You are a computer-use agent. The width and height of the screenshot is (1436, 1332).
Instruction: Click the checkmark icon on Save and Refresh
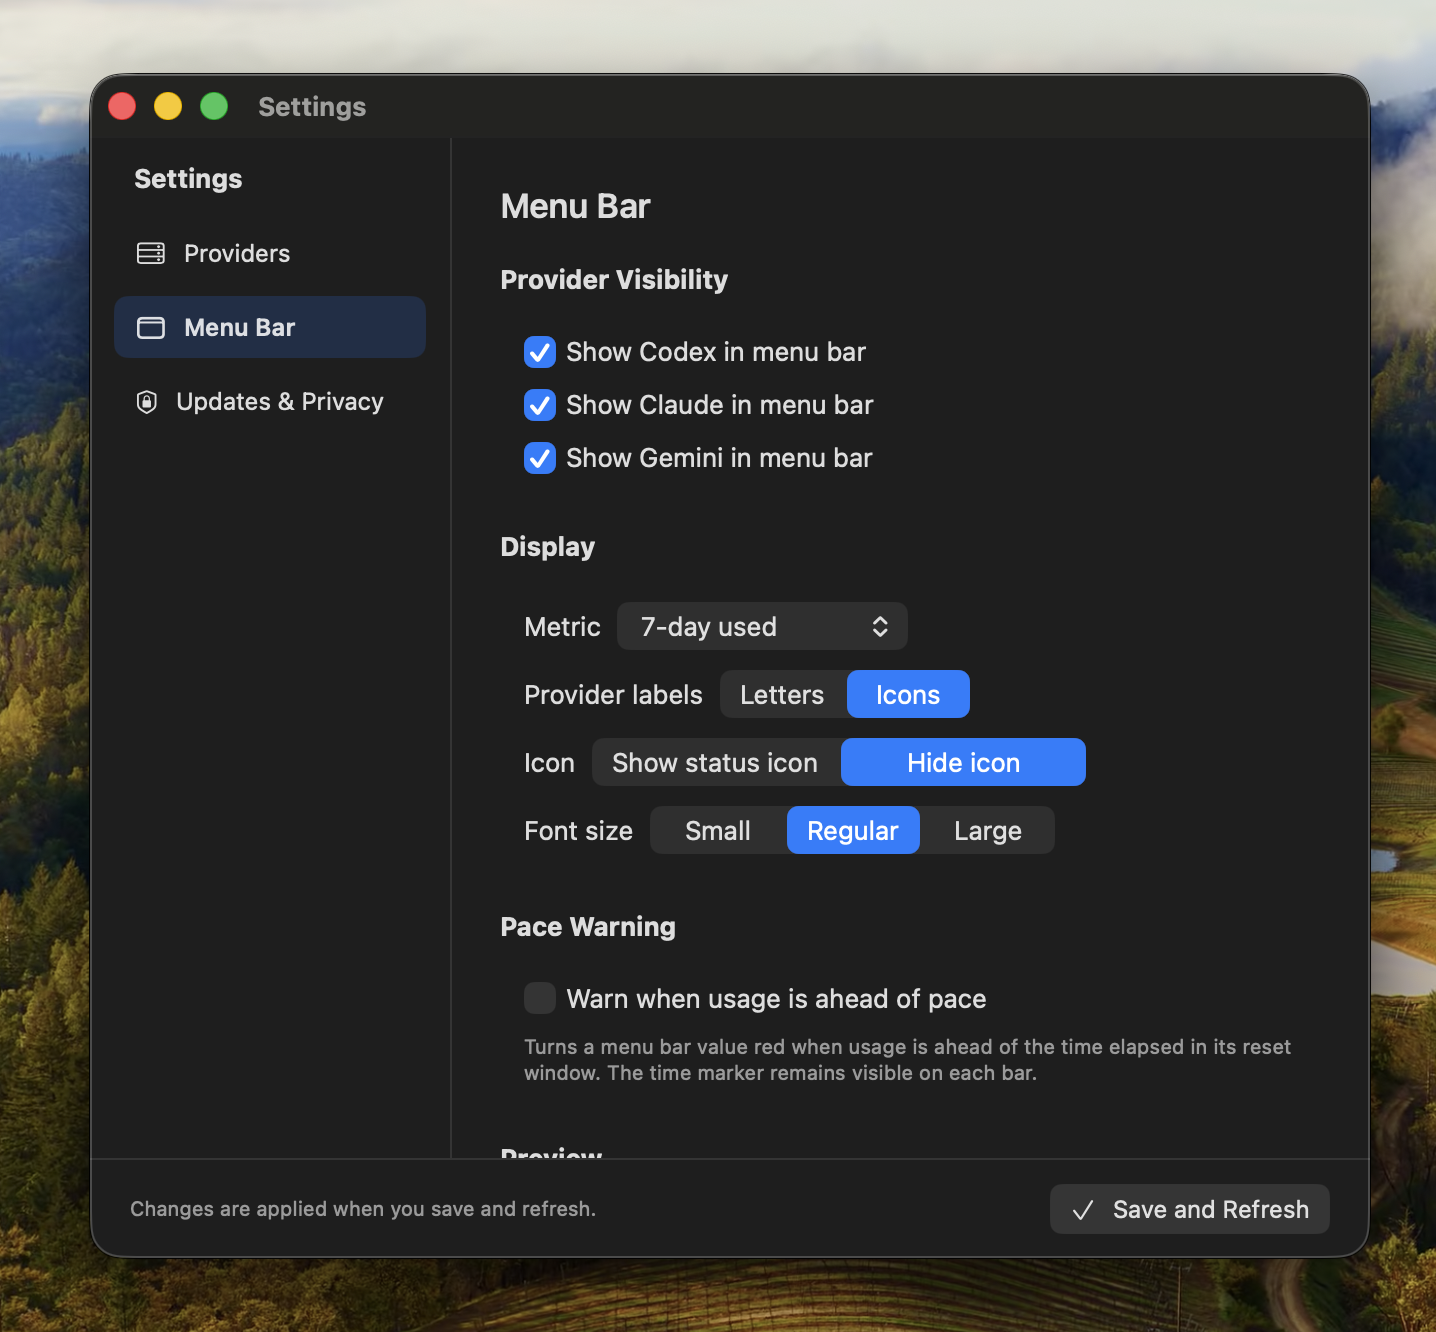pos(1083,1210)
